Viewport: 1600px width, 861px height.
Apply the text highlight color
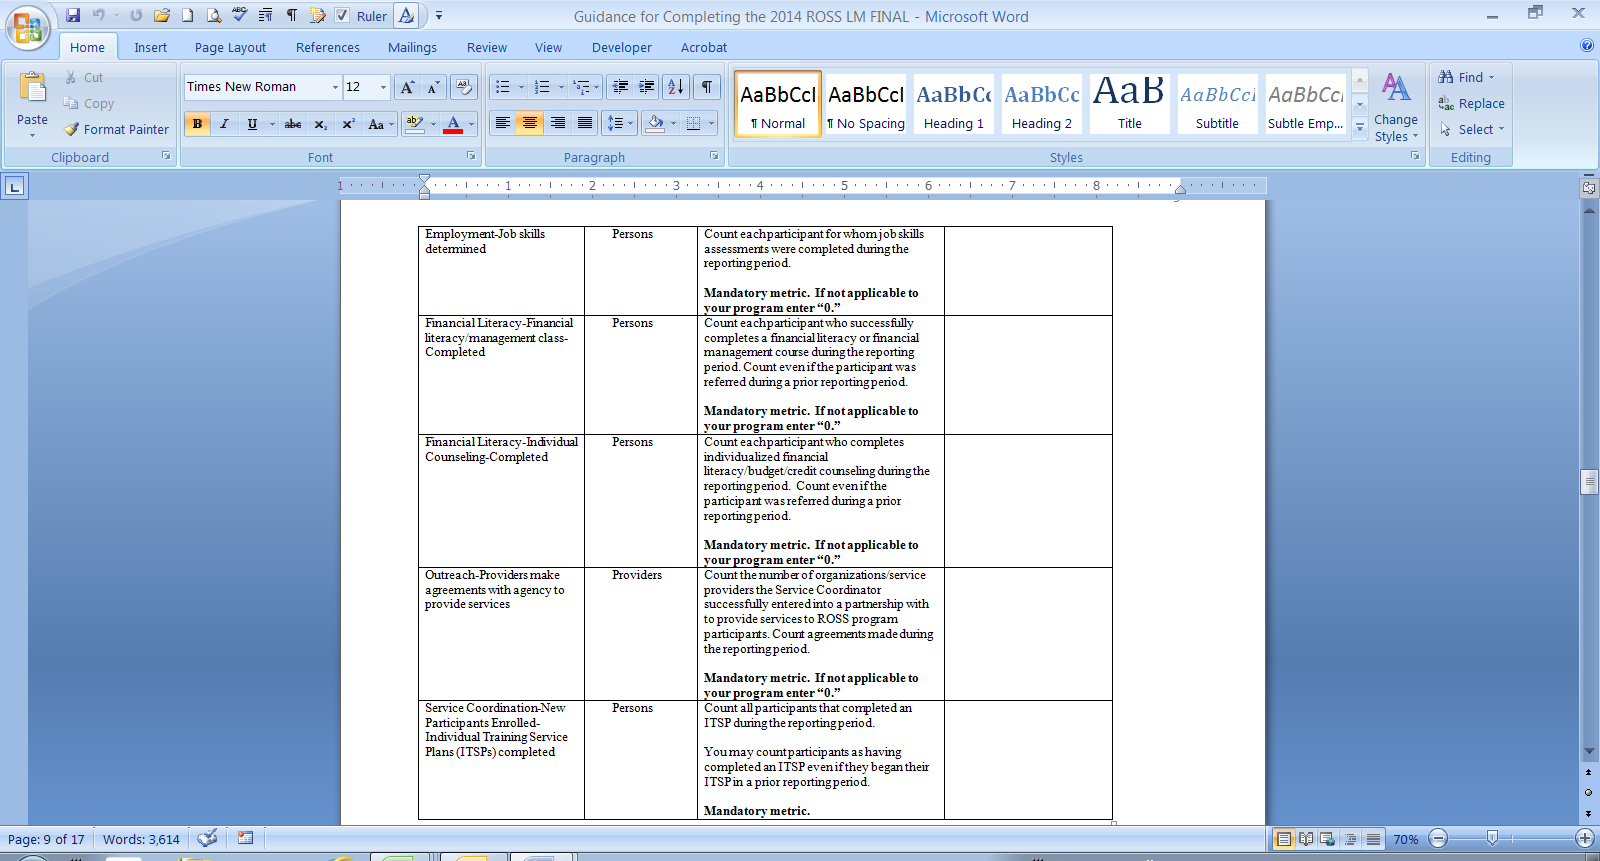[415, 124]
